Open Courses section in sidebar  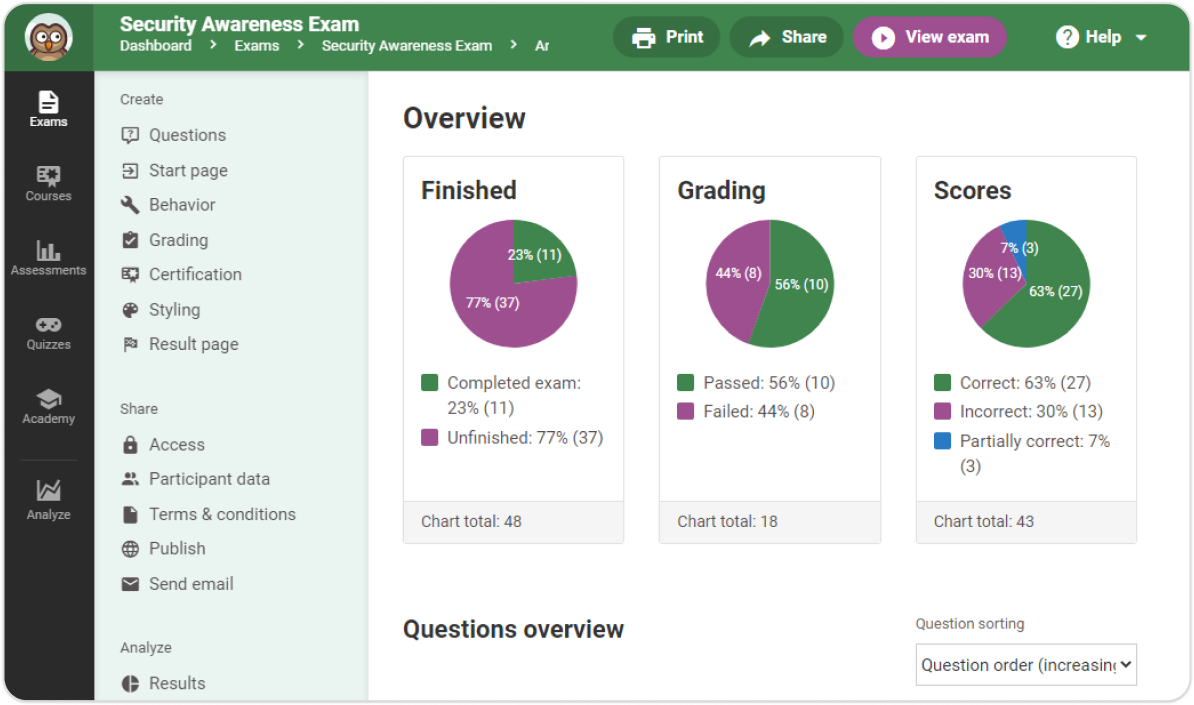(x=49, y=183)
